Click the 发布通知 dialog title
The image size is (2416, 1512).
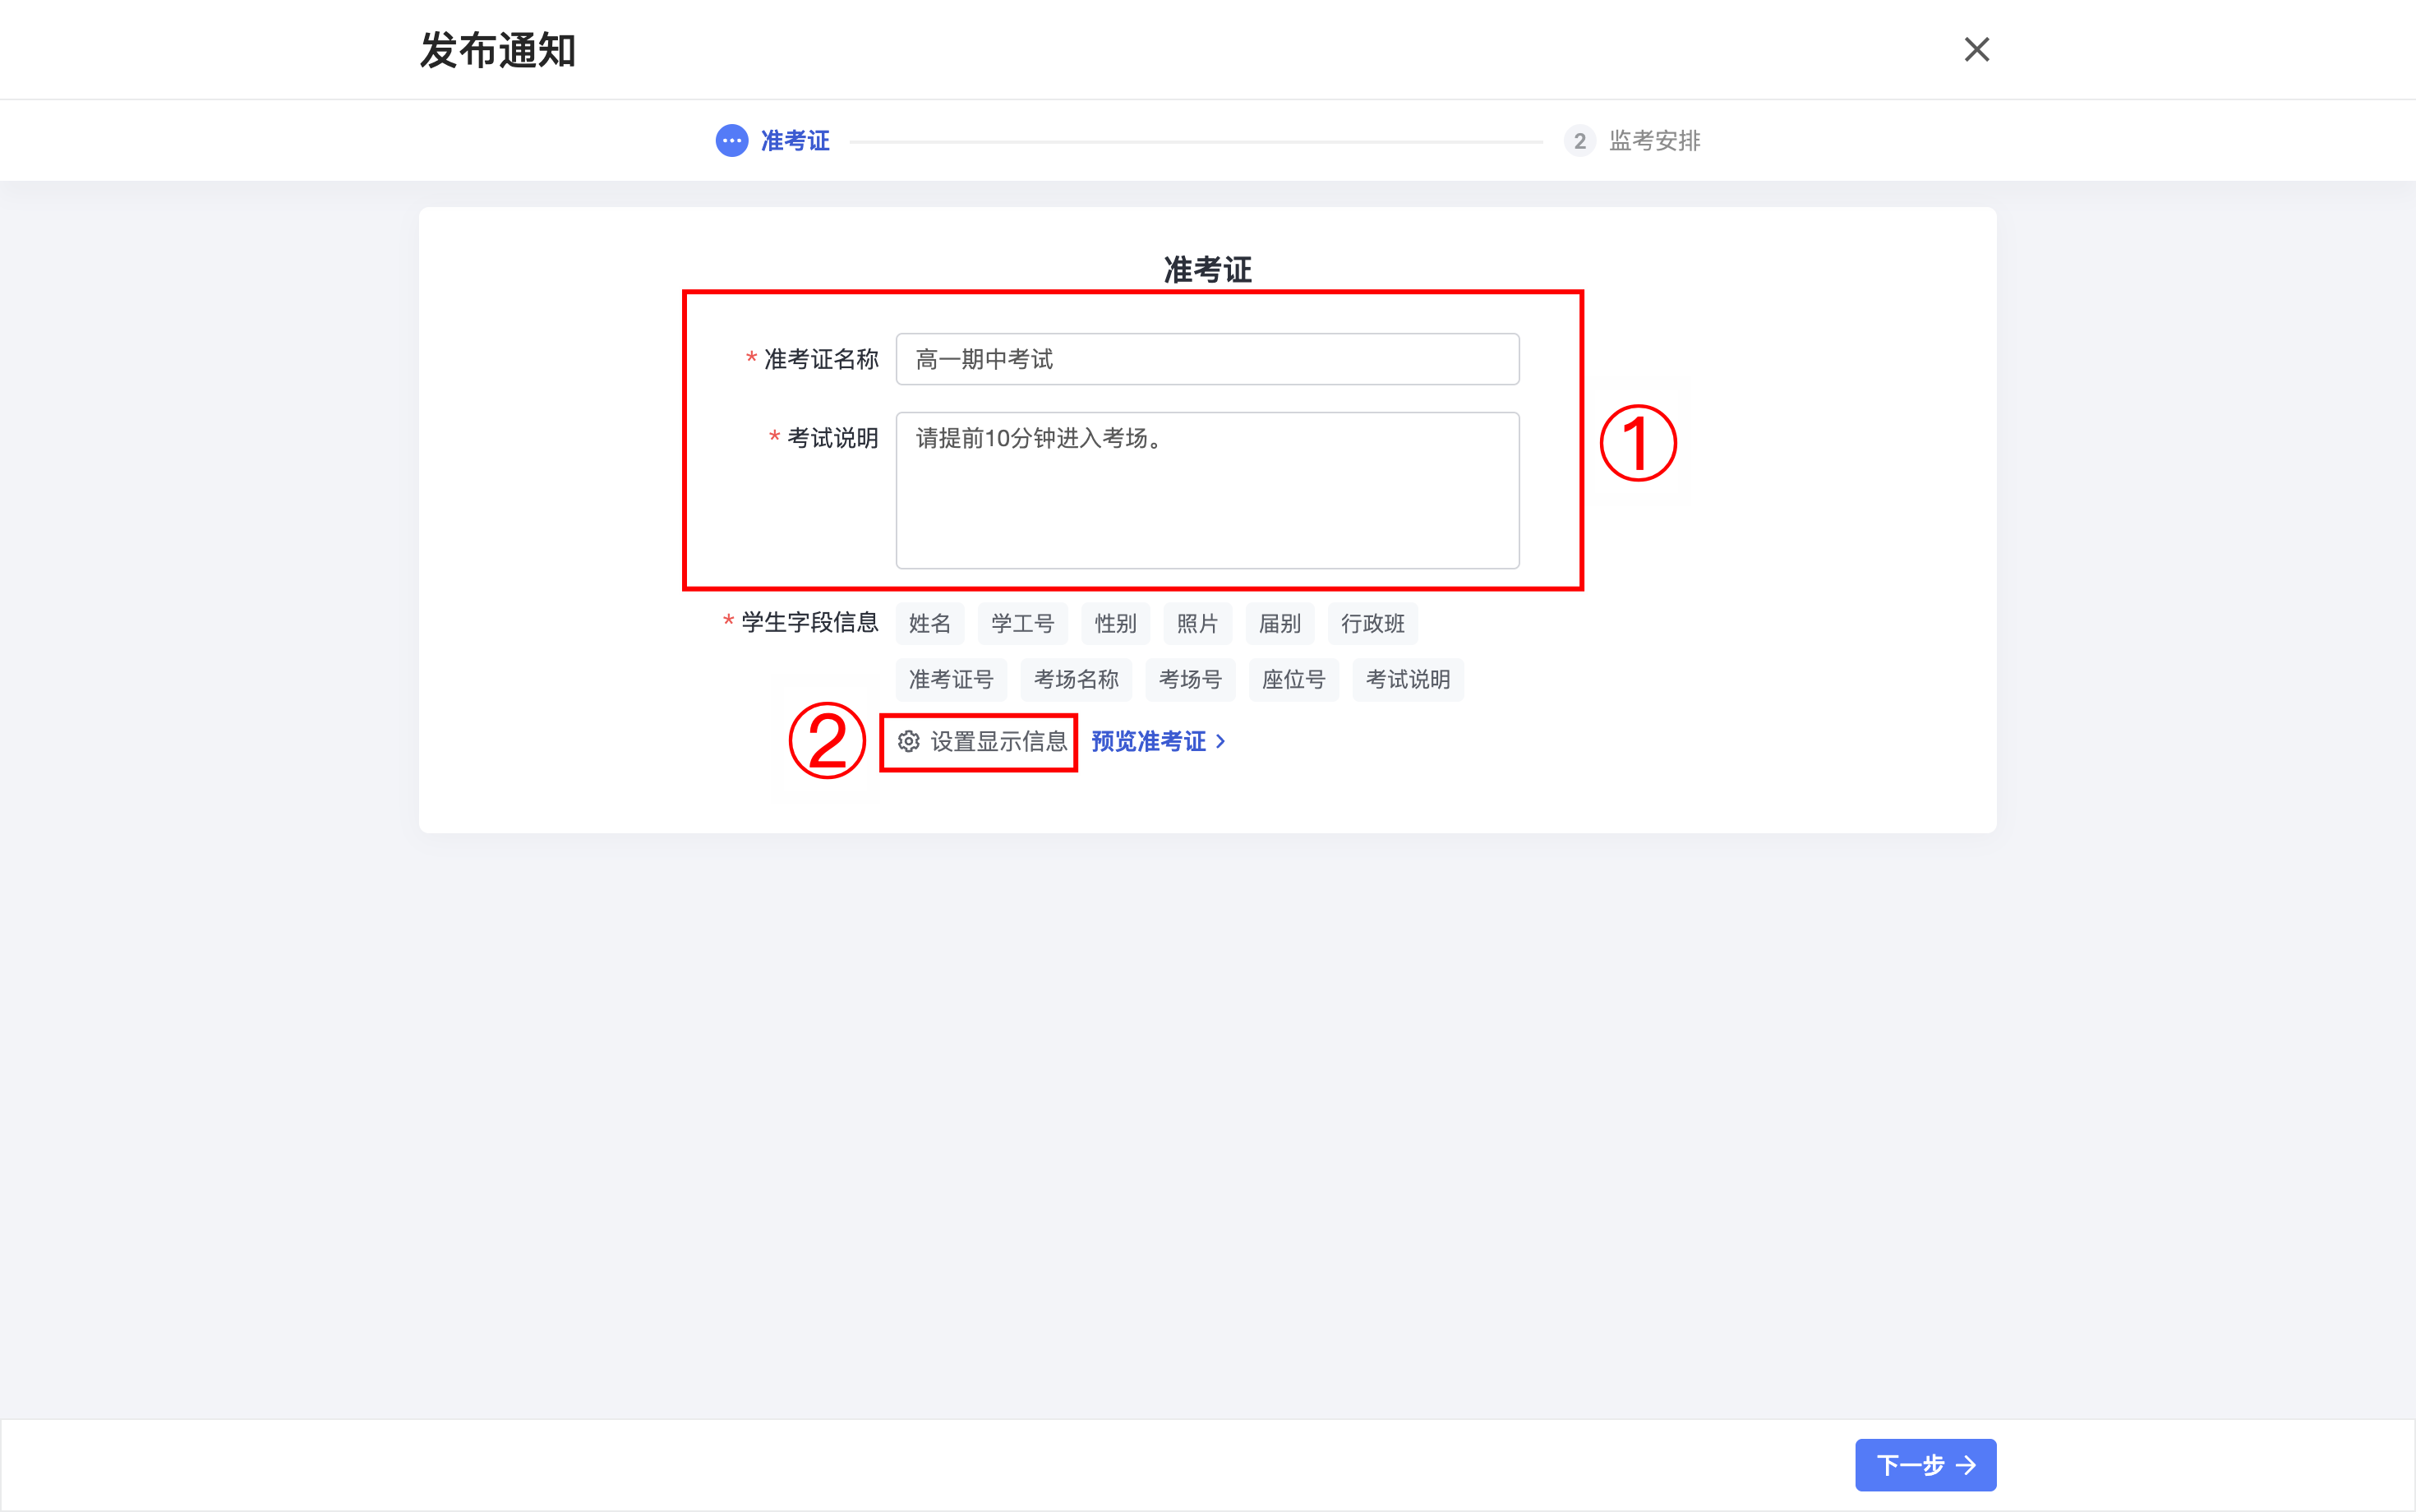[498, 50]
